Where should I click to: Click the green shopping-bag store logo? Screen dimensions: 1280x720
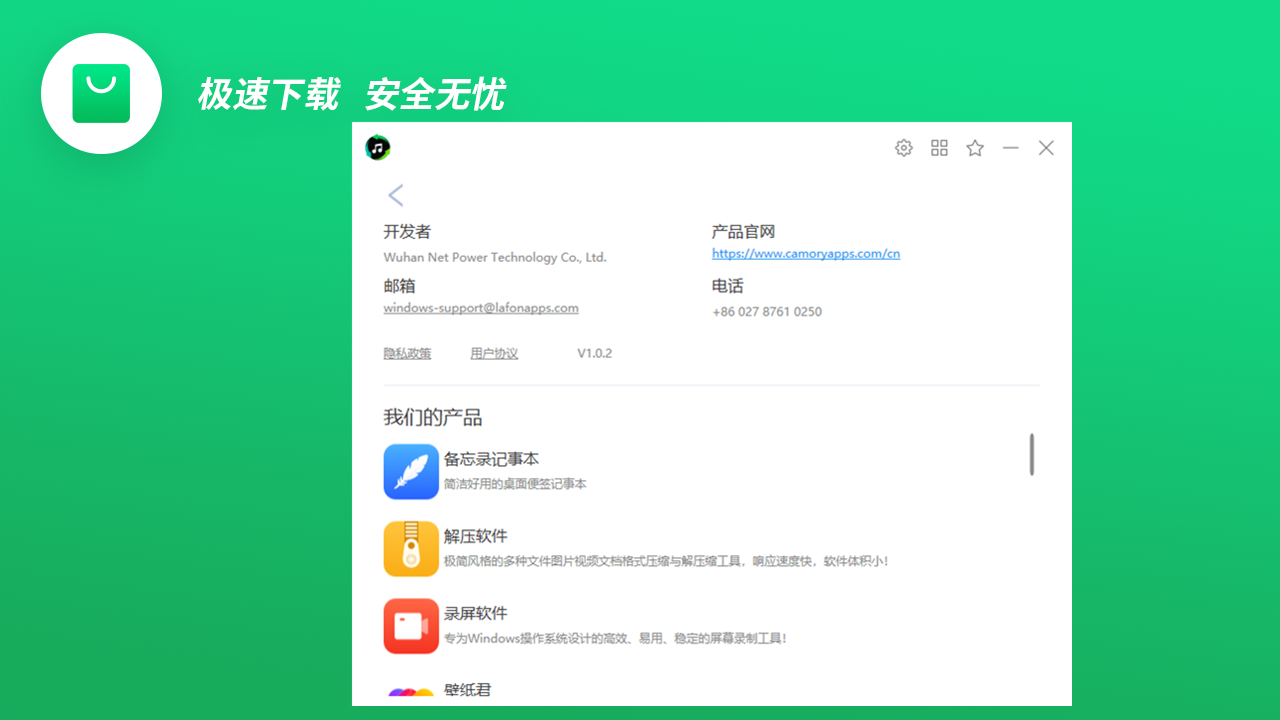tap(101, 93)
